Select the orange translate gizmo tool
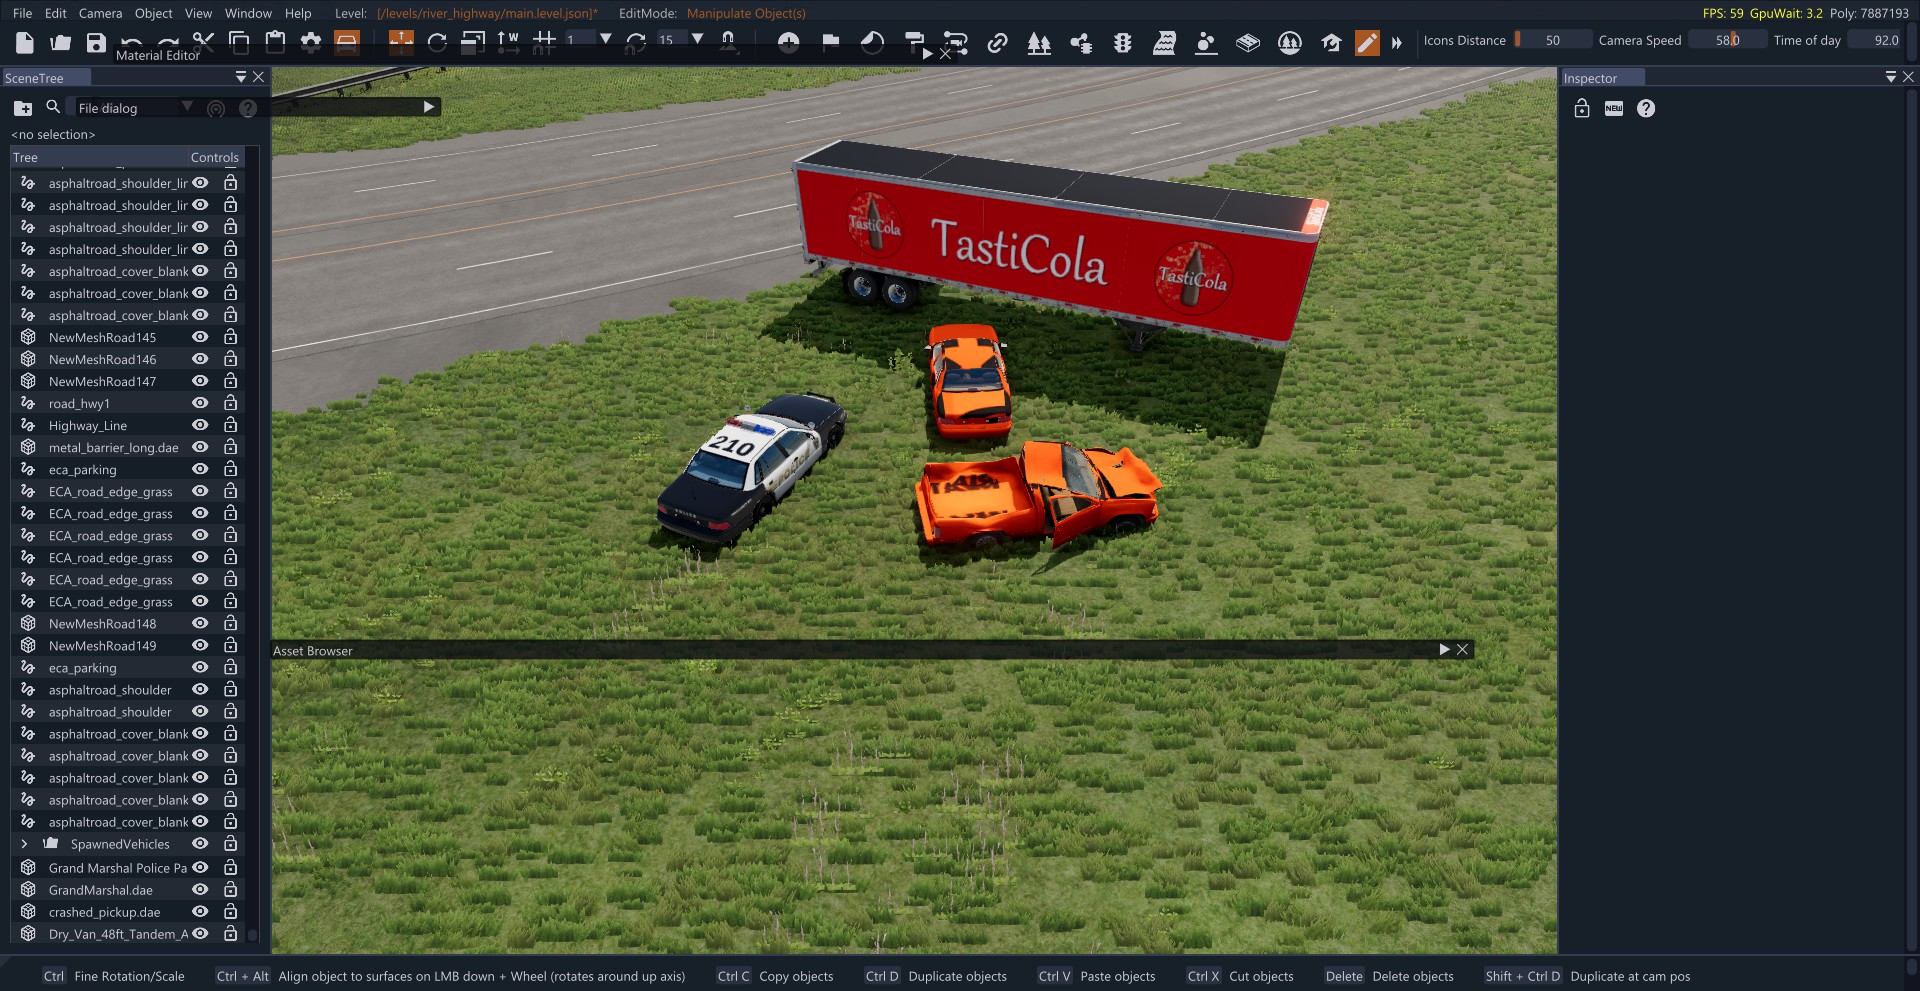The width and height of the screenshot is (1920, 991). tap(401, 41)
